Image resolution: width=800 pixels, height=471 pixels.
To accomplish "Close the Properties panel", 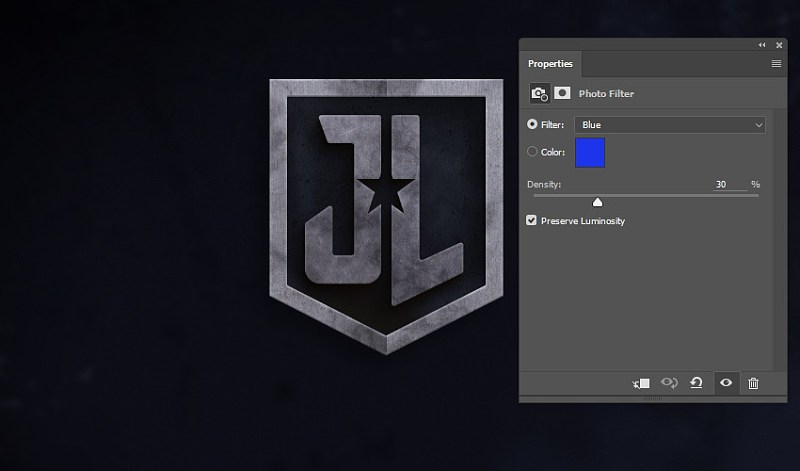I will (x=779, y=45).
